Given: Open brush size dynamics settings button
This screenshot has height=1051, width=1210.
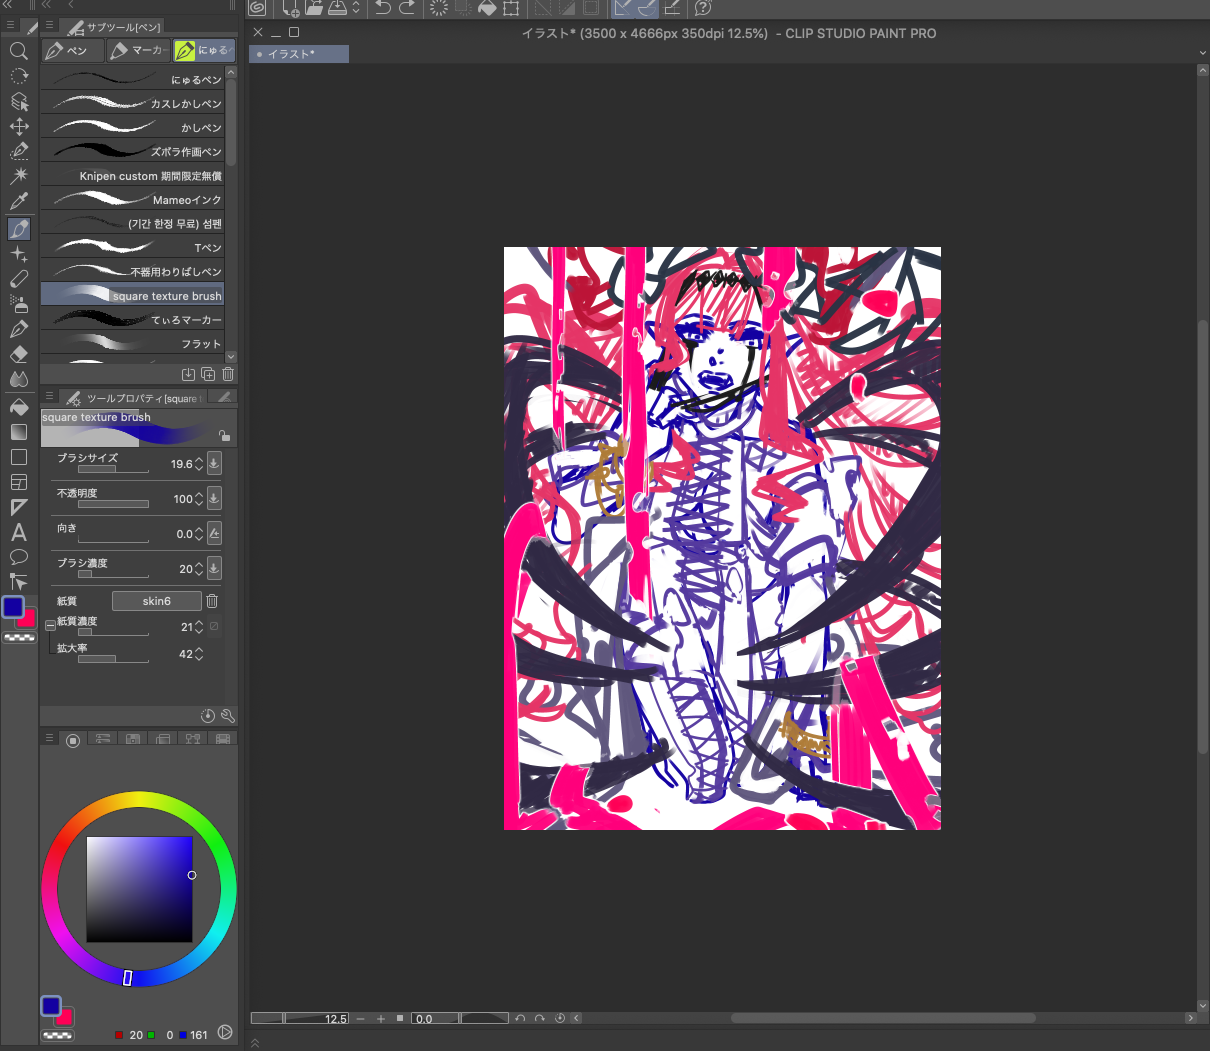Looking at the screenshot, I should point(214,464).
